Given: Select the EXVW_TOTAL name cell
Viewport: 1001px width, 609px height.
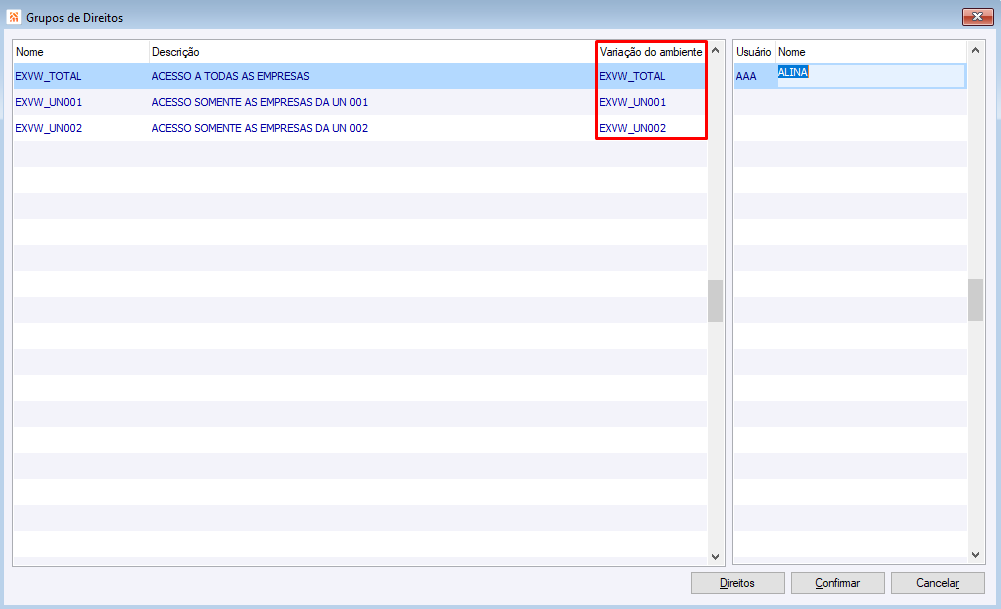Looking at the screenshot, I should pyautogui.click(x=49, y=76).
